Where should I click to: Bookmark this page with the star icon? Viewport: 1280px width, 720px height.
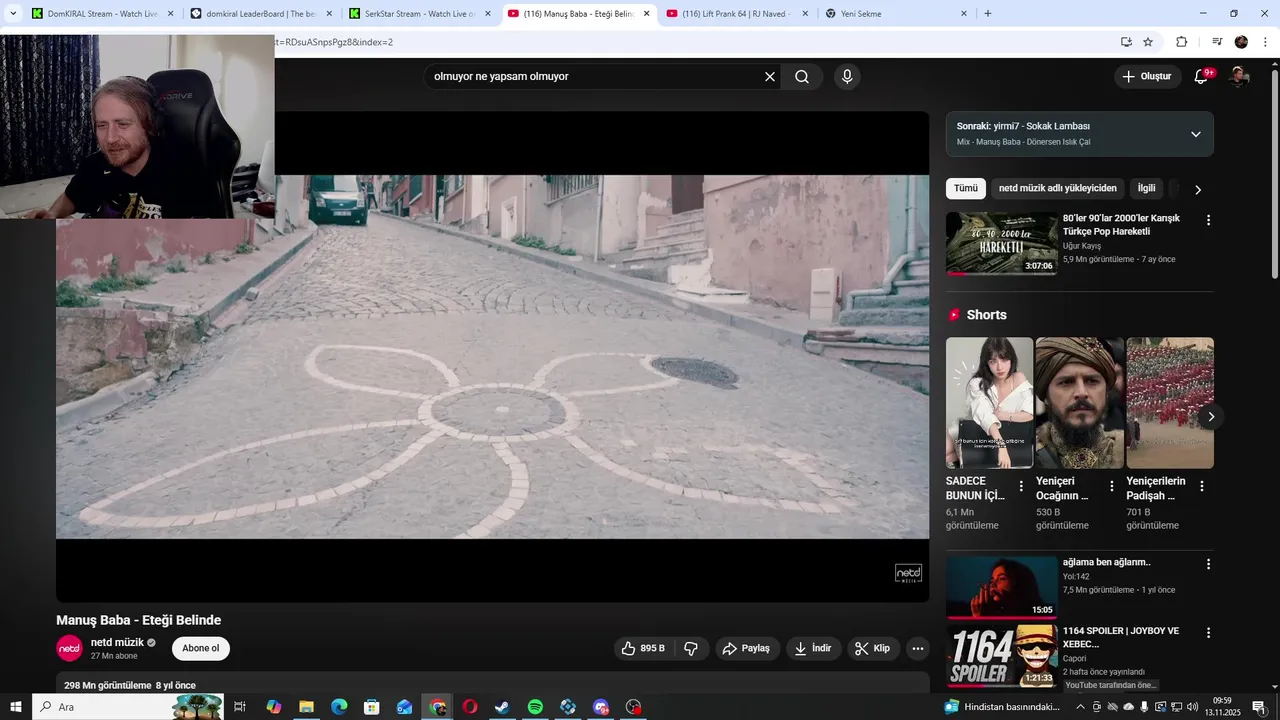1148,42
